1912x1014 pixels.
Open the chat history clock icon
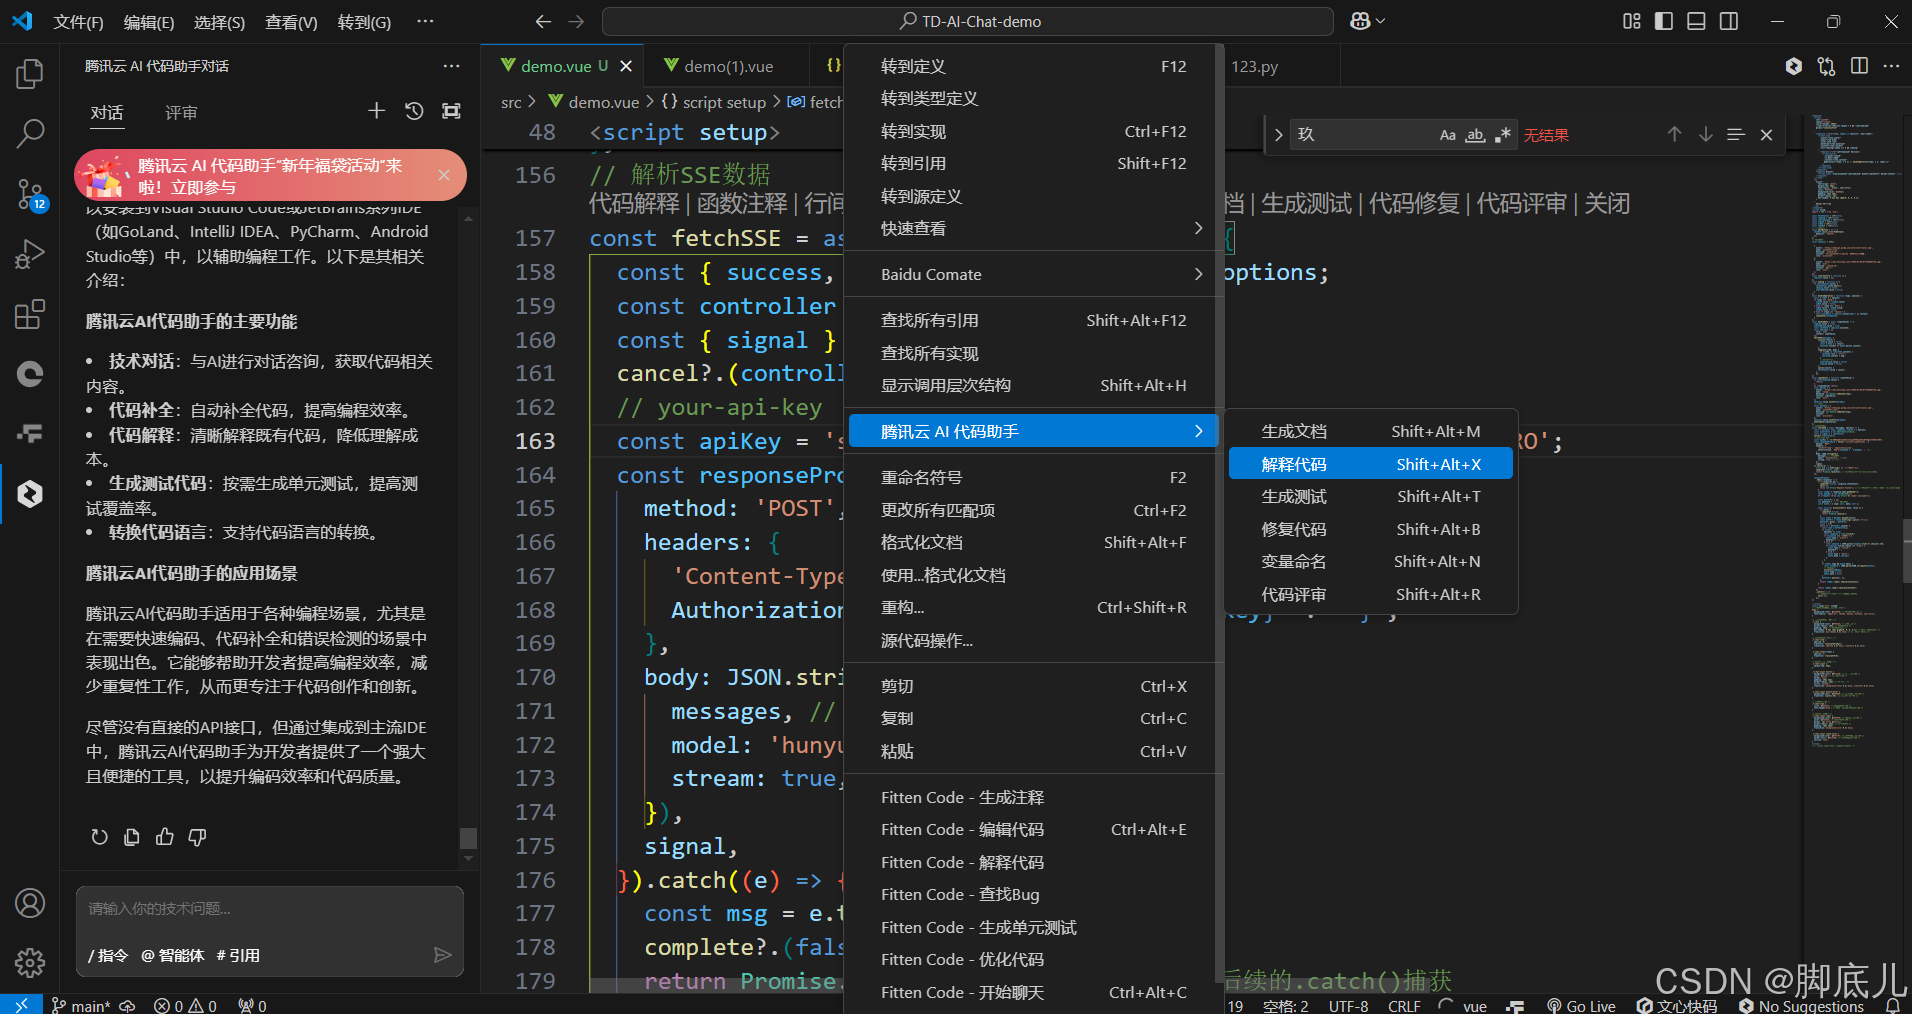click(414, 111)
